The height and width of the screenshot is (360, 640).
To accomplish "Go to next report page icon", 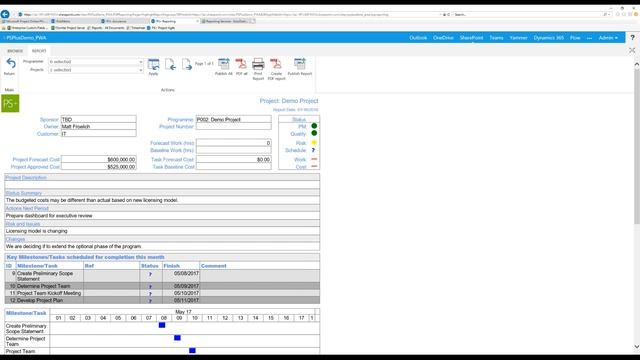I will (186, 64).
